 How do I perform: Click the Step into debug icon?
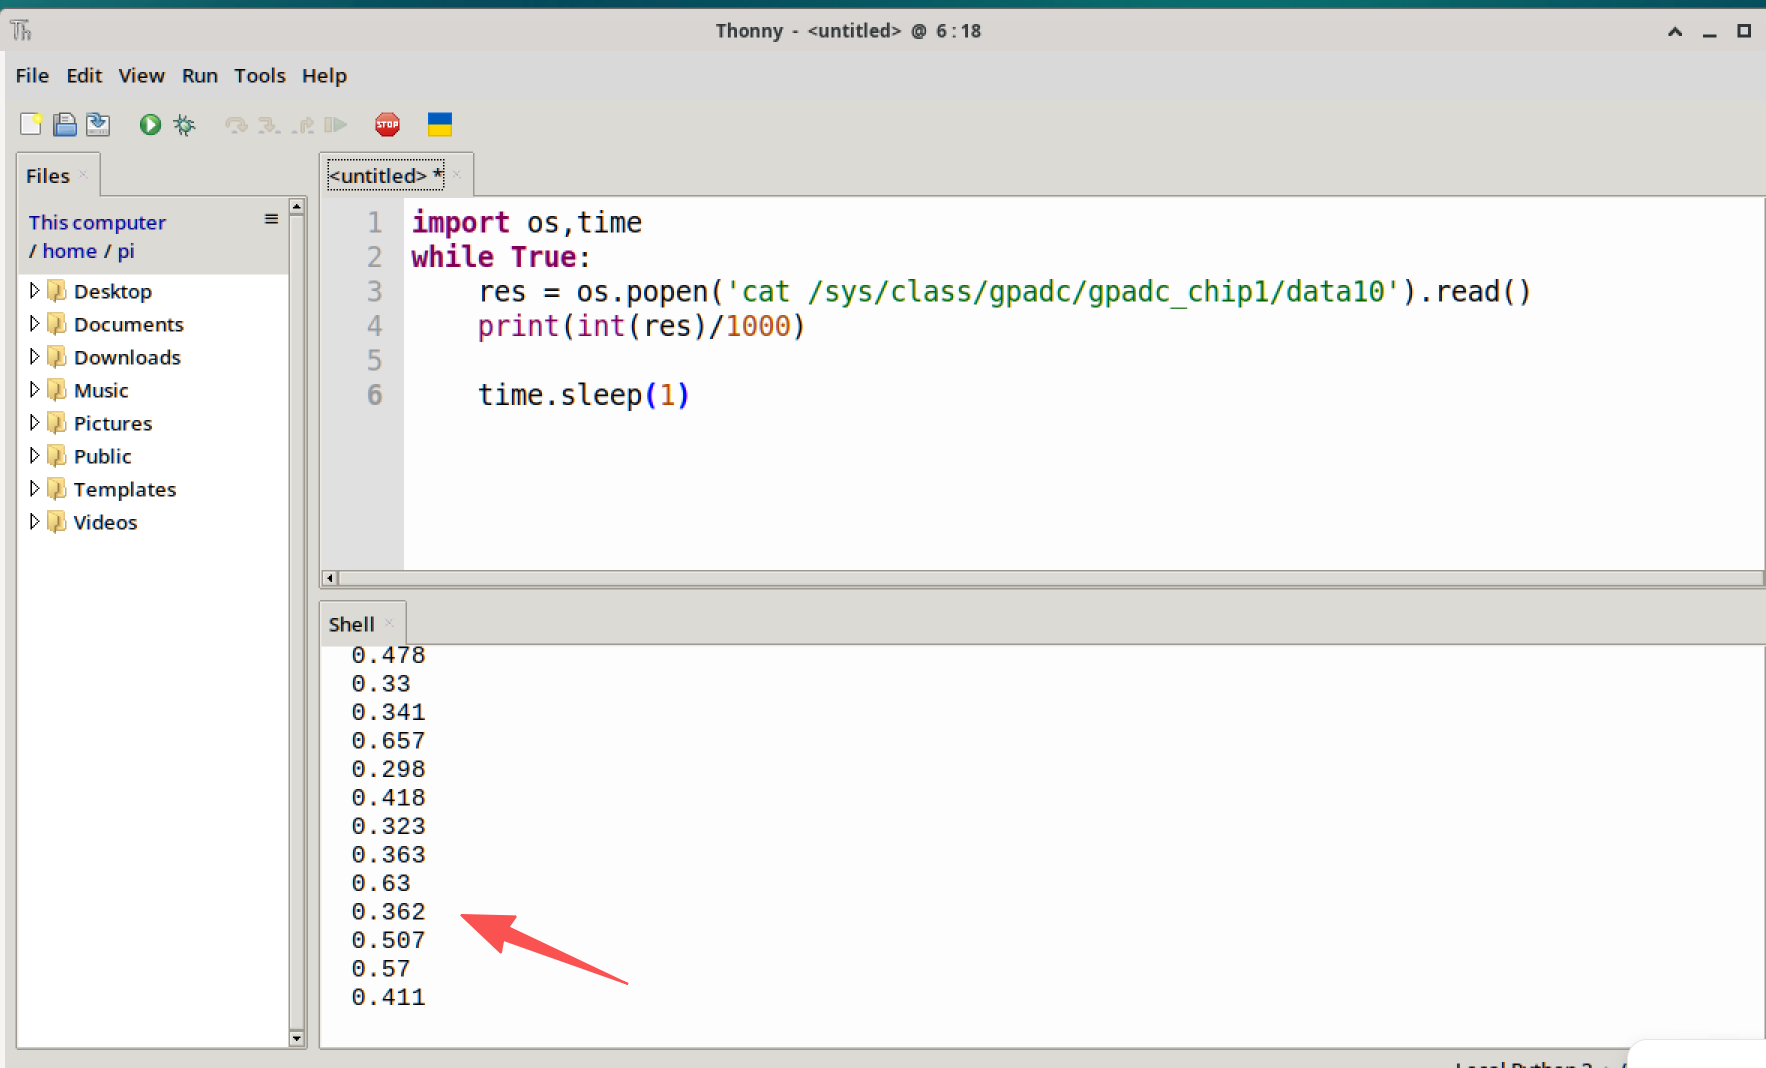pos(269,125)
